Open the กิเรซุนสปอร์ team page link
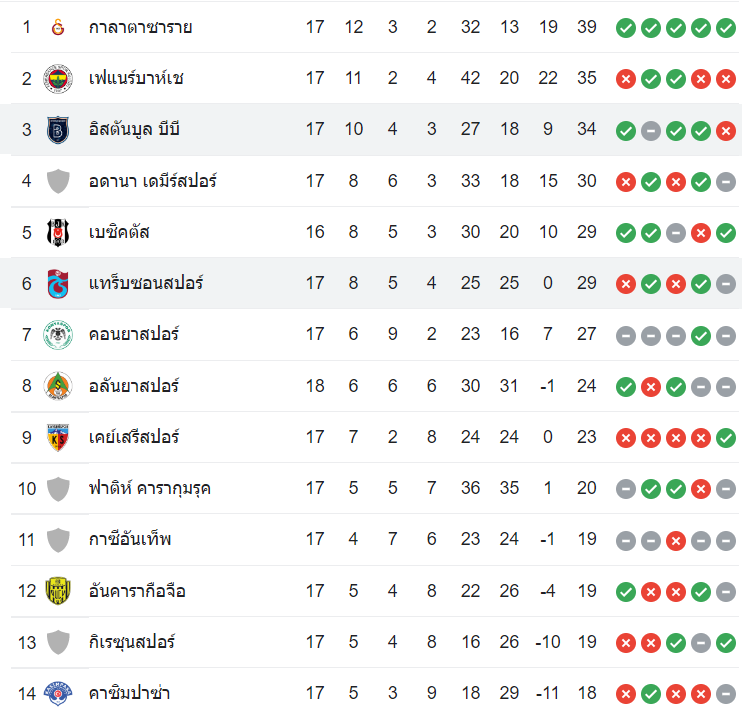 tap(134, 642)
